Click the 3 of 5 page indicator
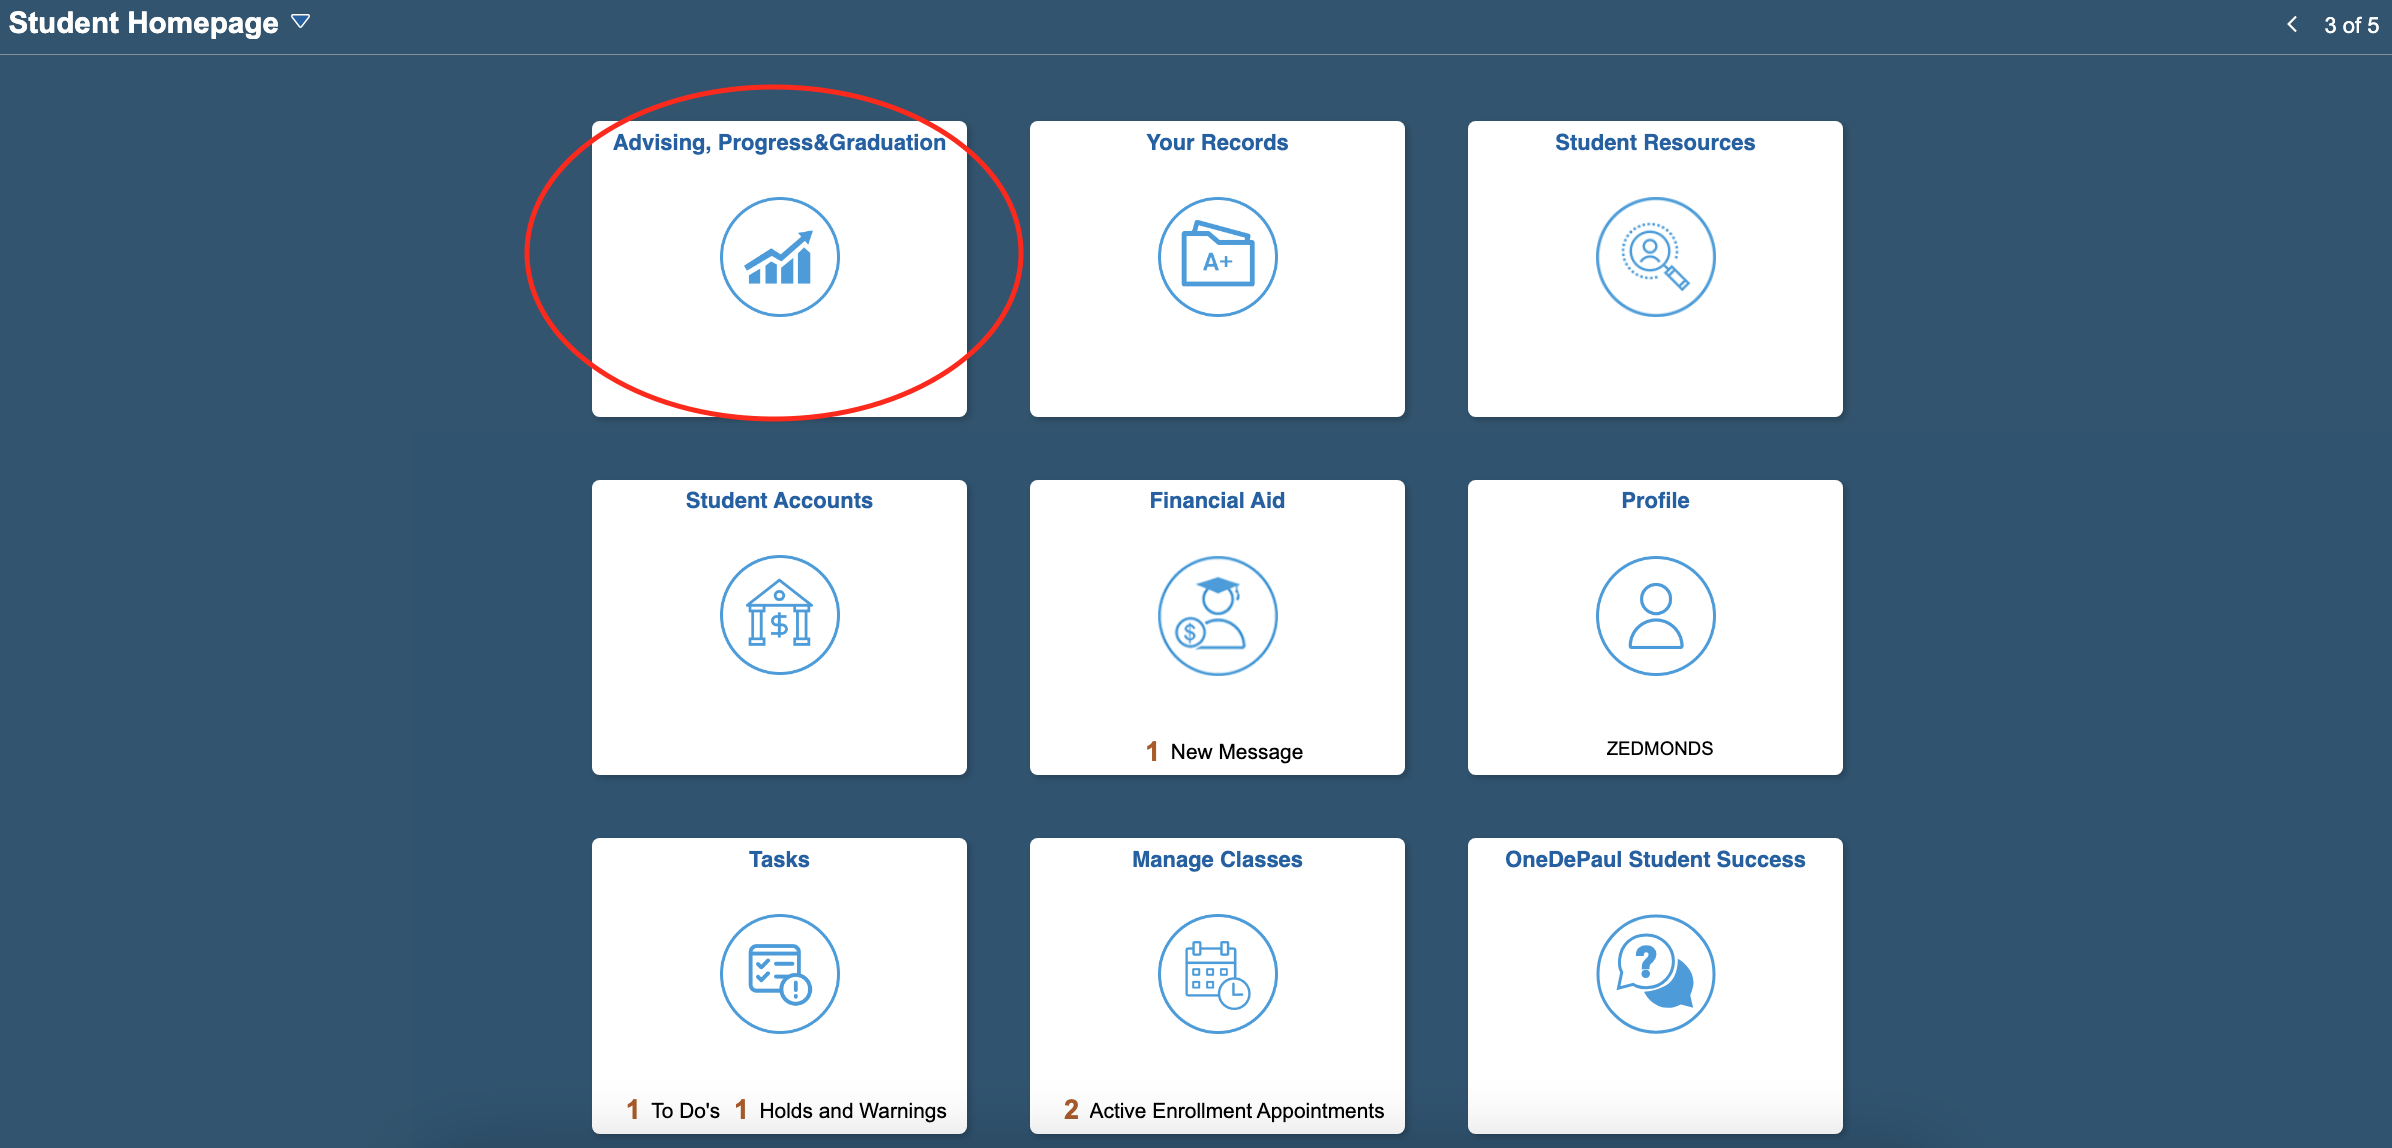 (2351, 25)
